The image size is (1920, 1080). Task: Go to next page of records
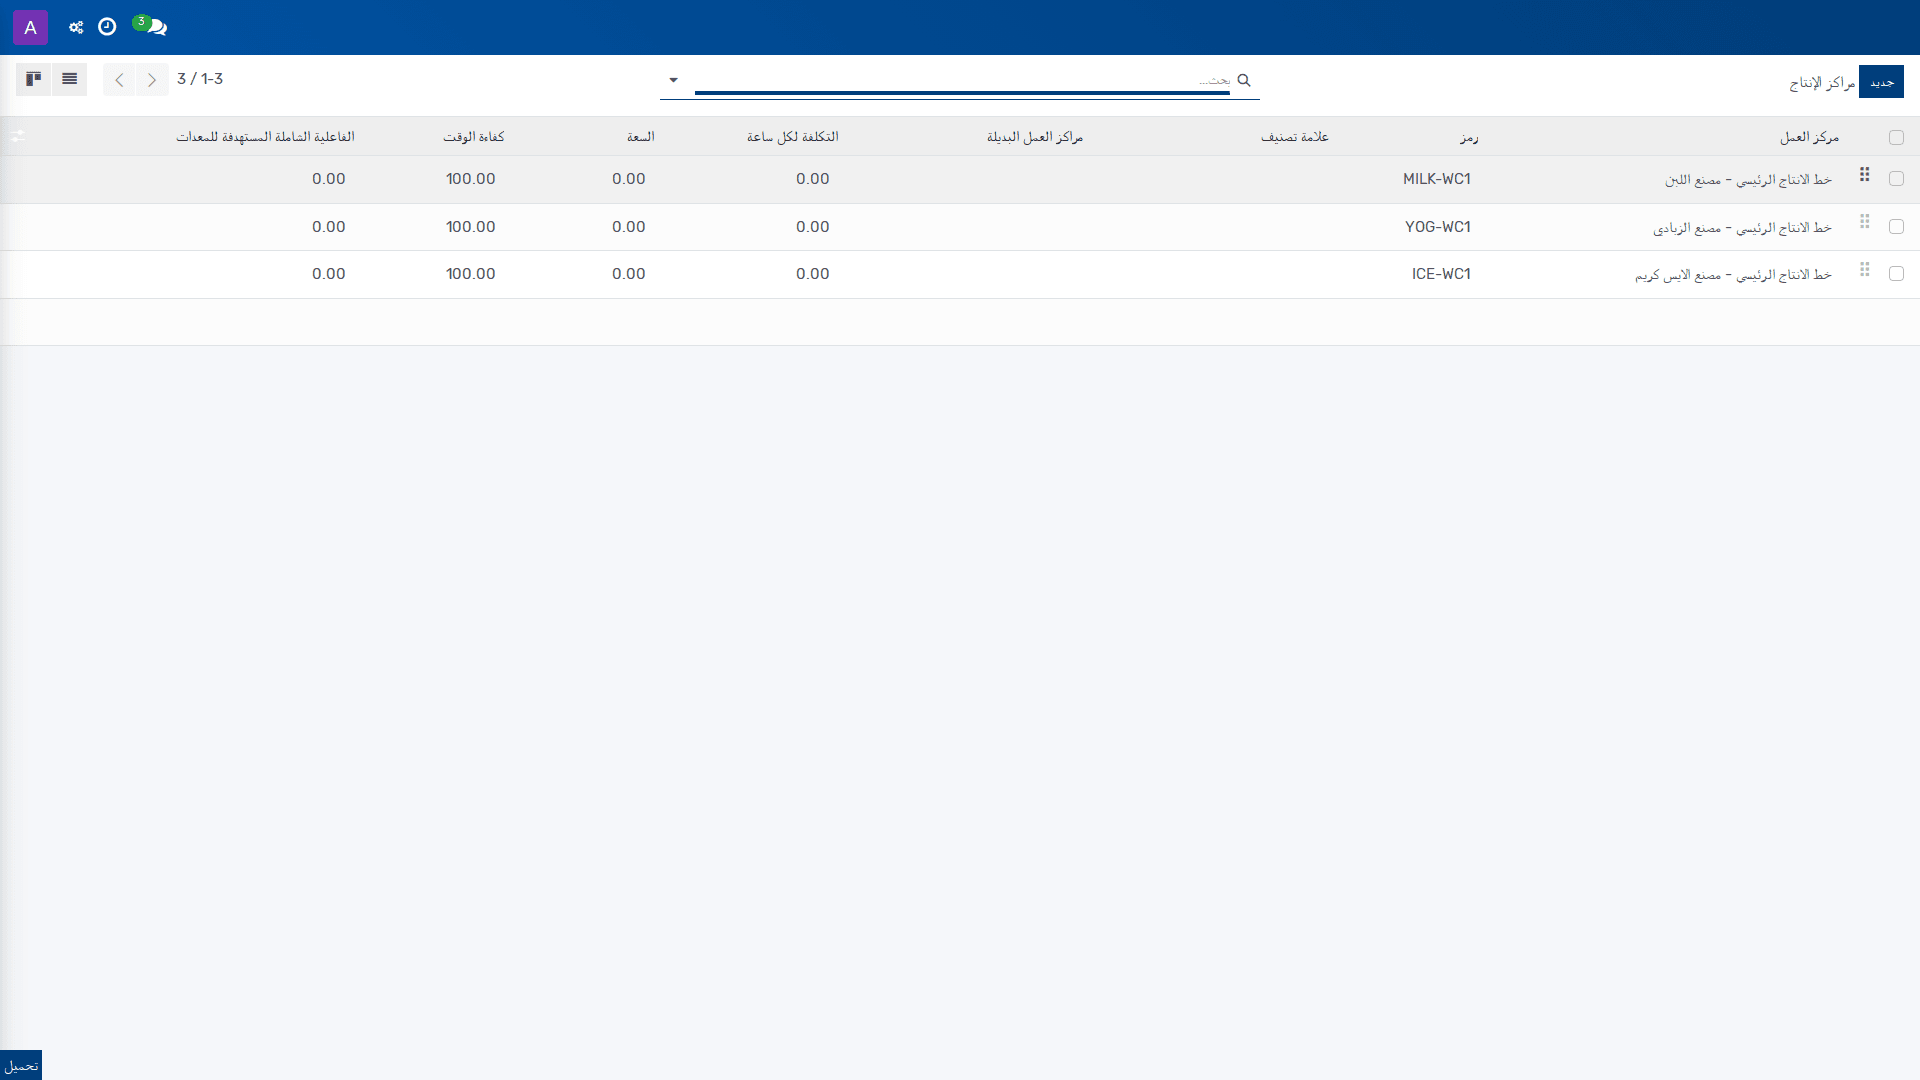click(x=152, y=79)
